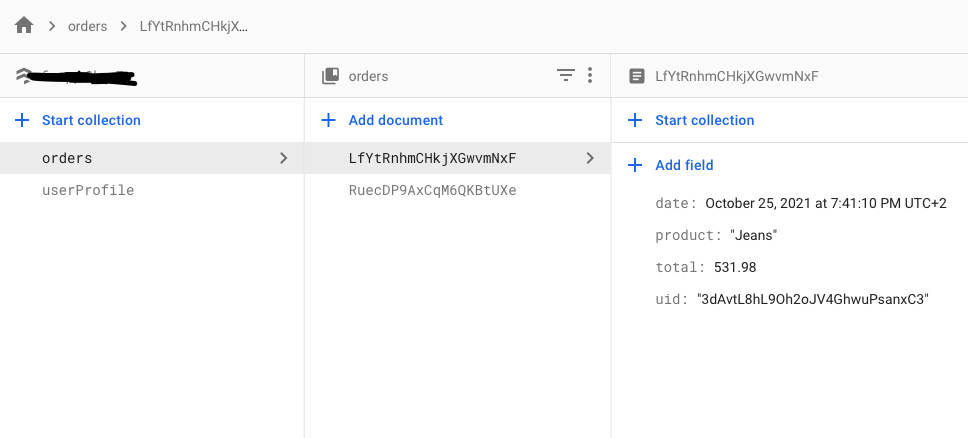Open the filter icon in orders panel
968x438 pixels.
click(566, 75)
